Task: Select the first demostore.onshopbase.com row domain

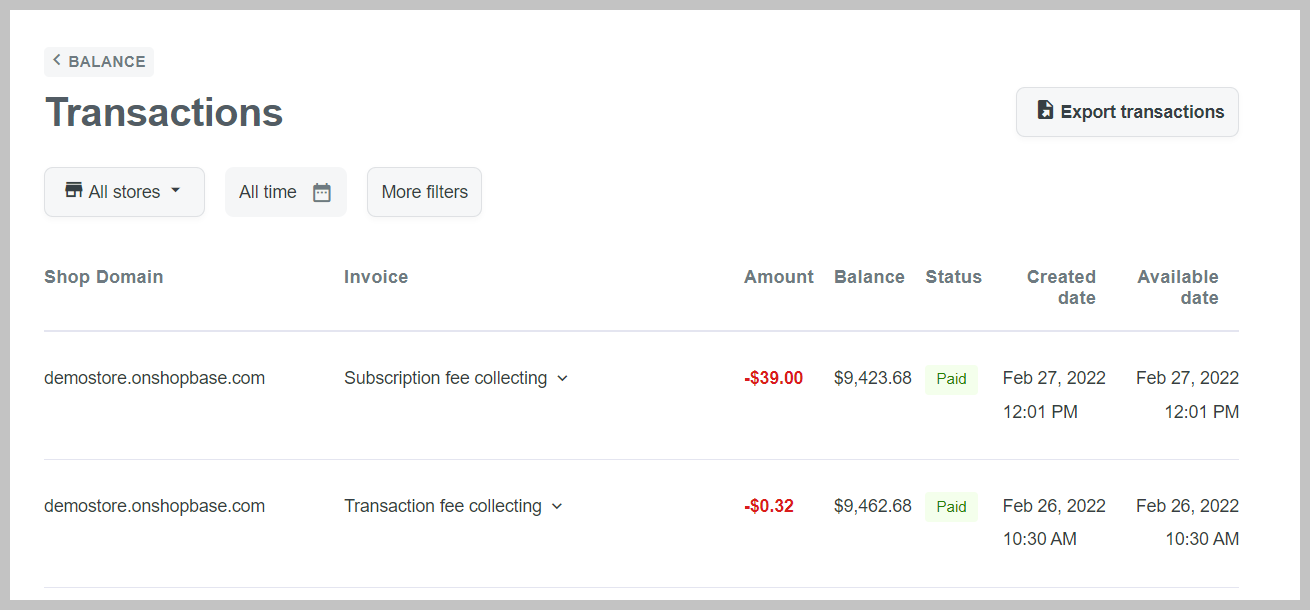Action: click(154, 378)
